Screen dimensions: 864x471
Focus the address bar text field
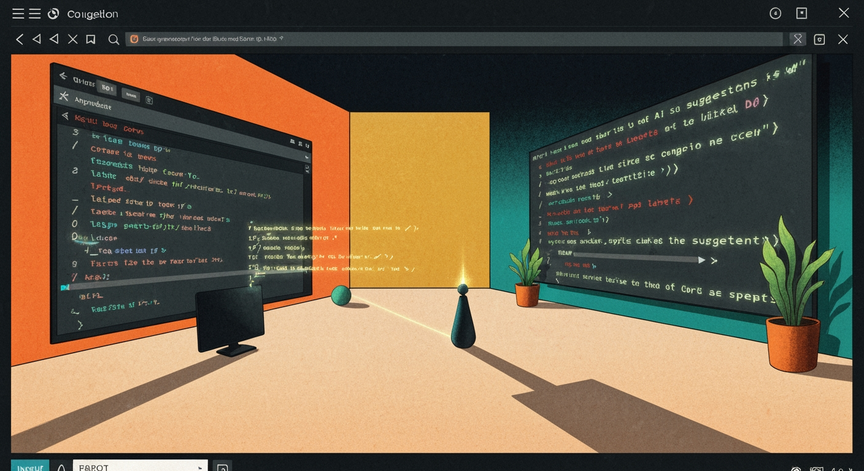(x=454, y=39)
